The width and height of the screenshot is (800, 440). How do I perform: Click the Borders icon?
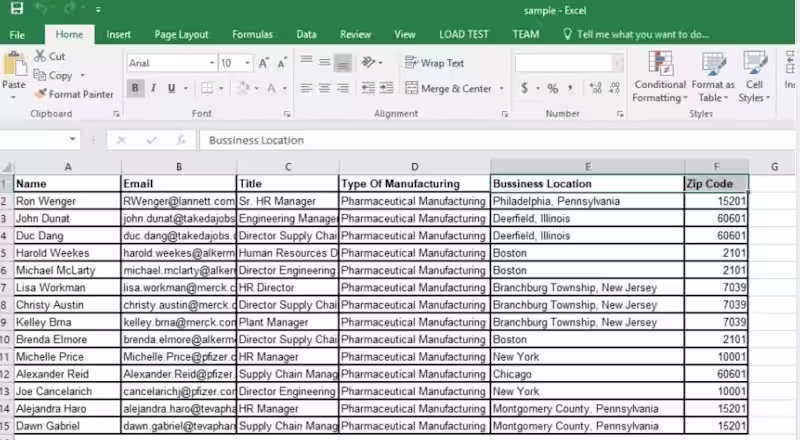(x=207, y=88)
